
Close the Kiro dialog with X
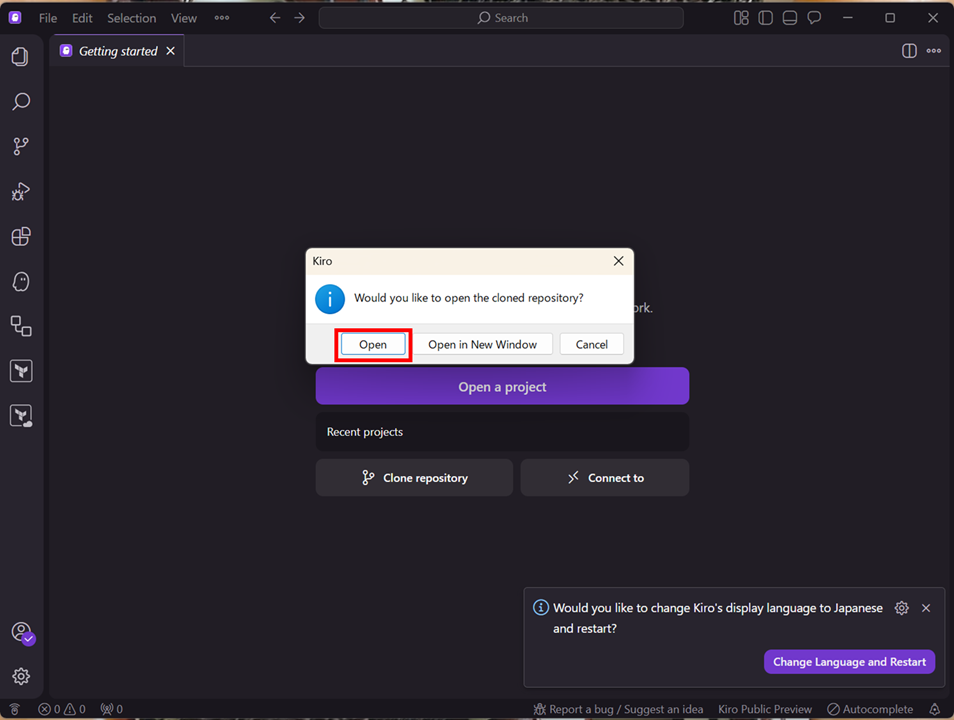618,261
